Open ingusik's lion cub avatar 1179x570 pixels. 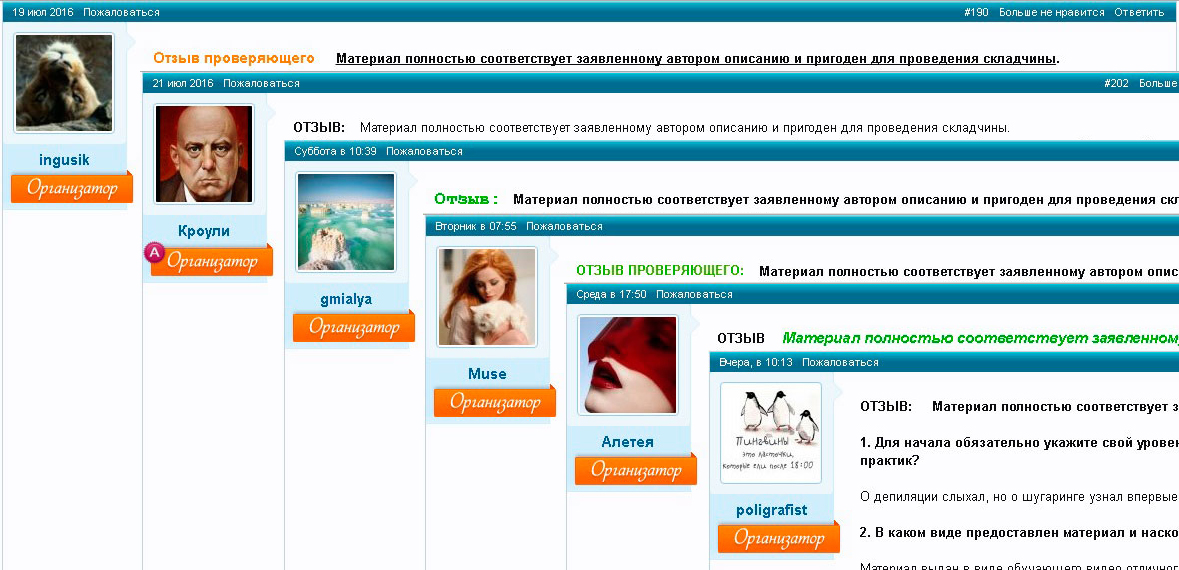pos(64,83)
